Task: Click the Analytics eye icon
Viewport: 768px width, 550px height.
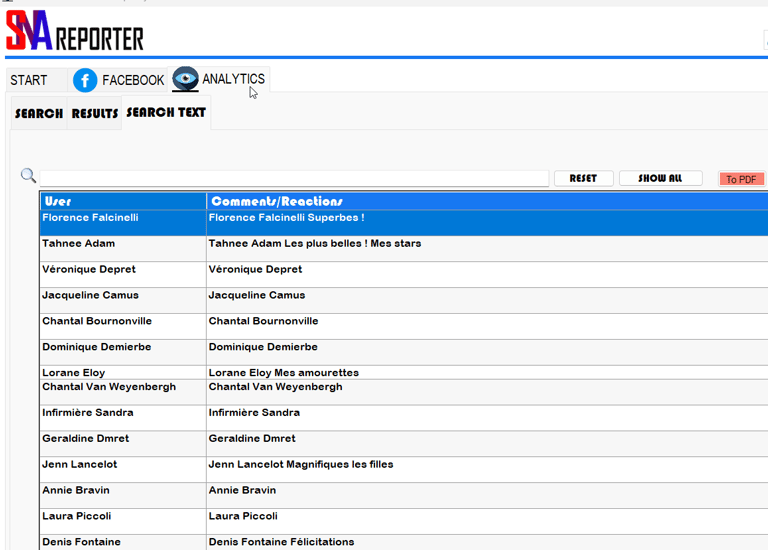Action: pos(185,79)
